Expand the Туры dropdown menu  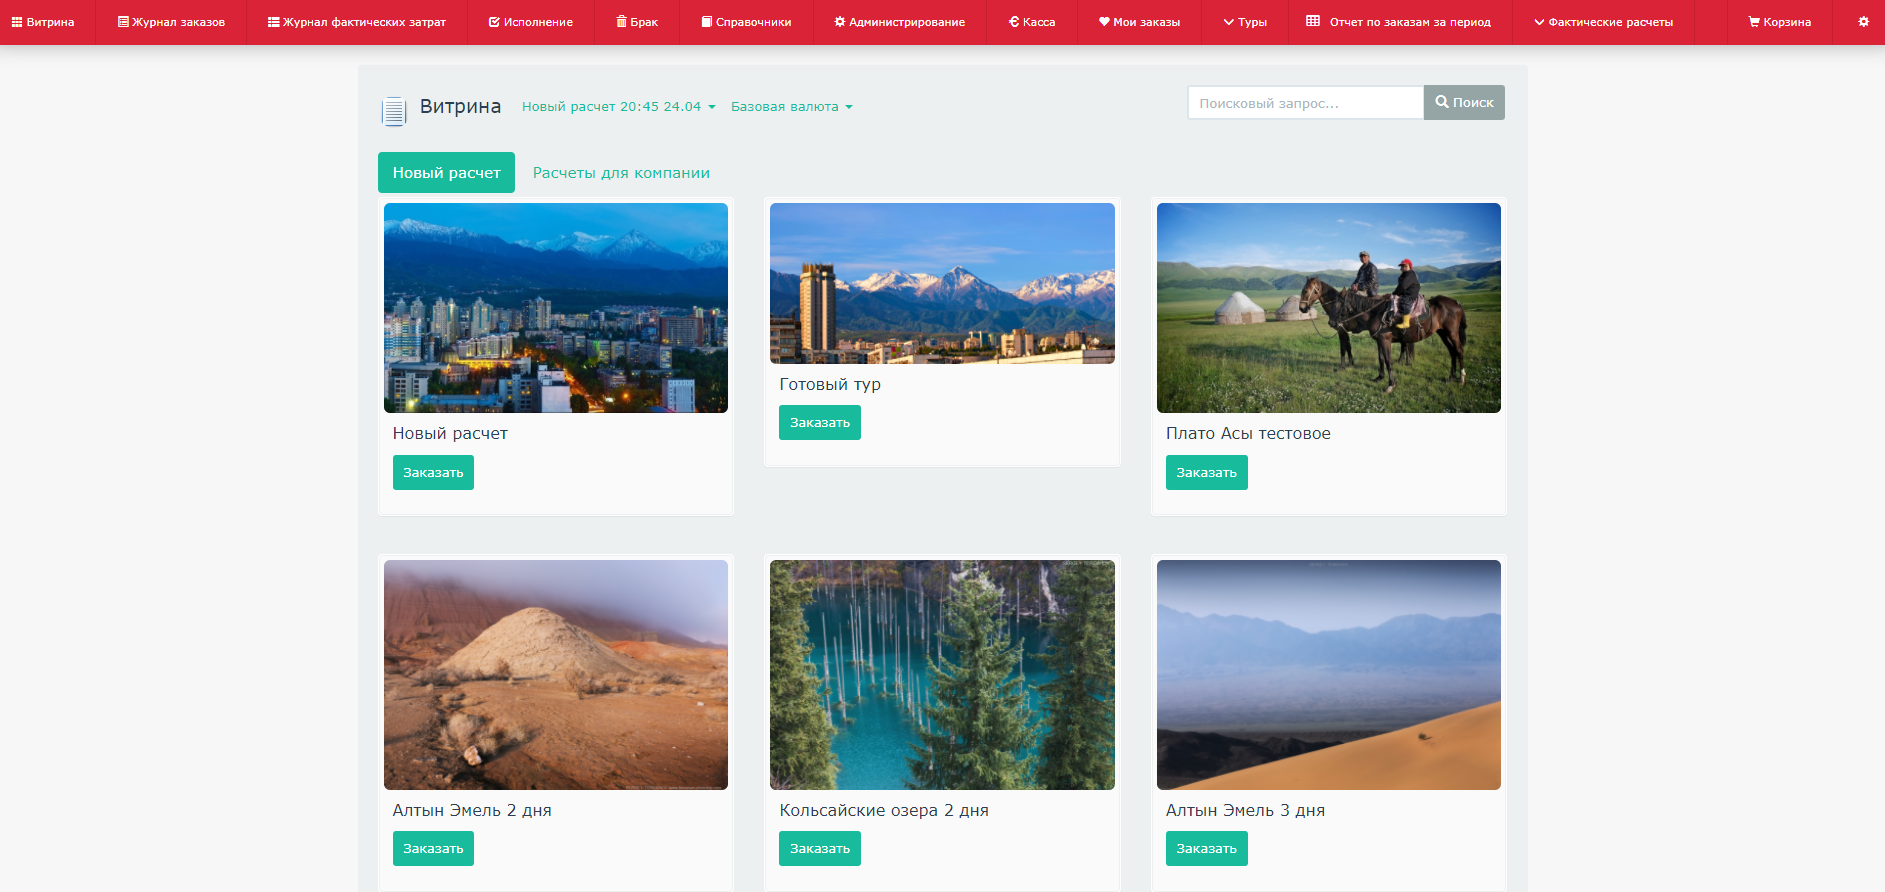[1245, 22]
